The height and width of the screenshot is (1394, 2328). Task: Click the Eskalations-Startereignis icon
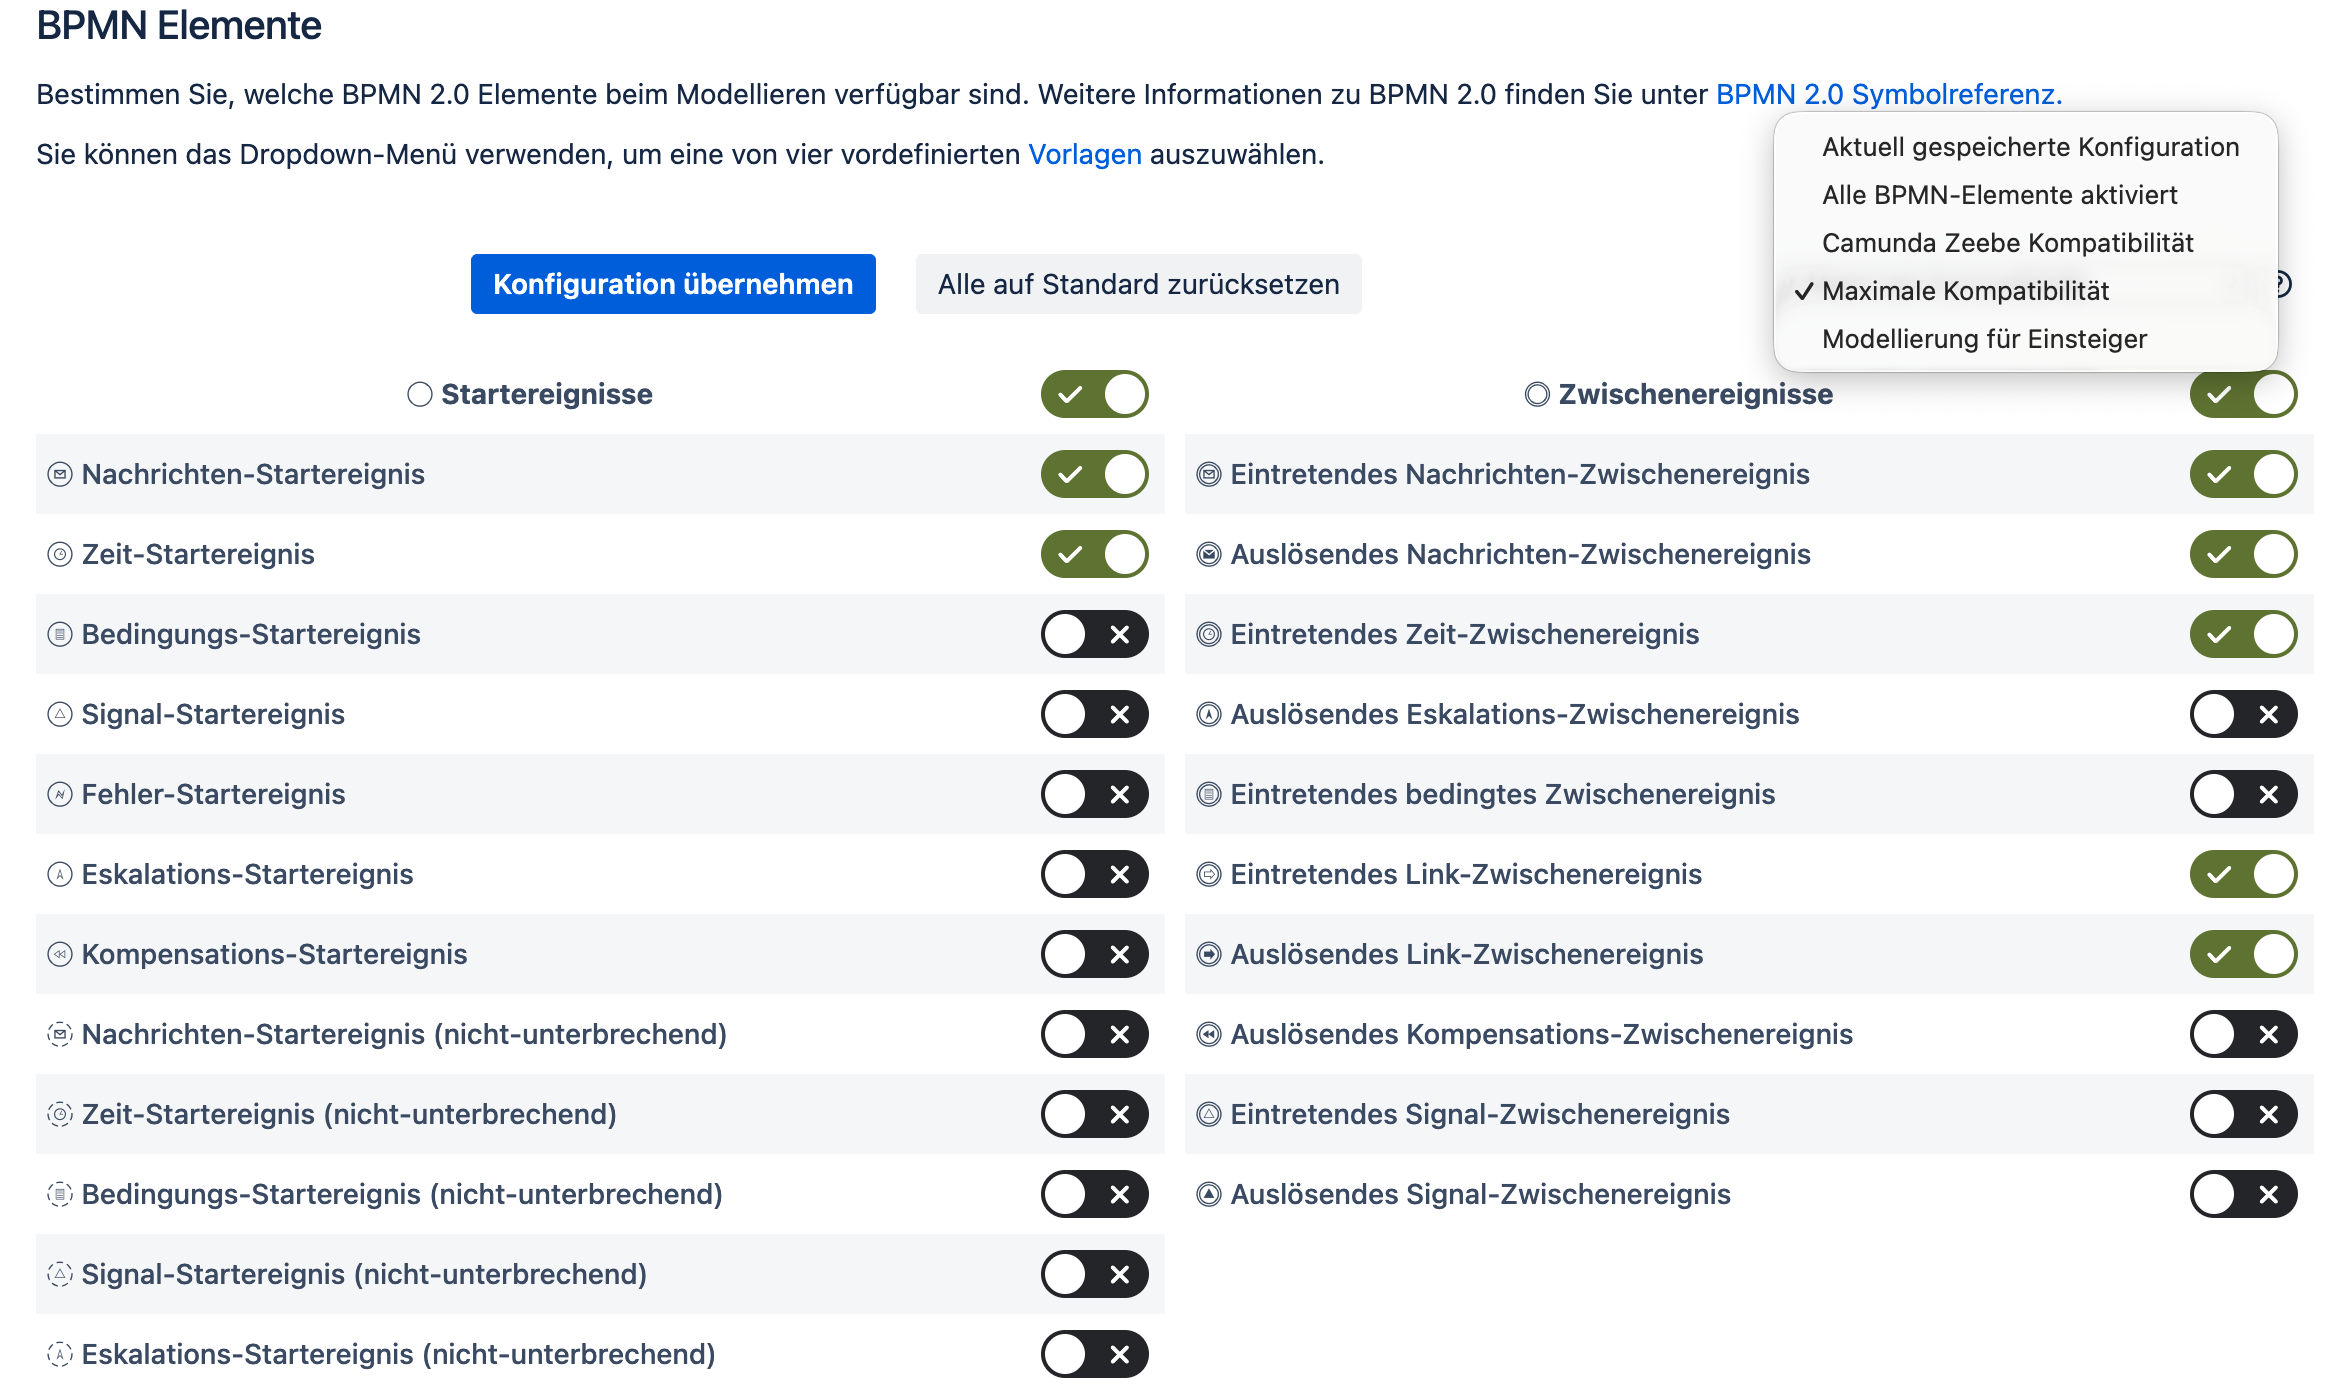pos(60,874)
